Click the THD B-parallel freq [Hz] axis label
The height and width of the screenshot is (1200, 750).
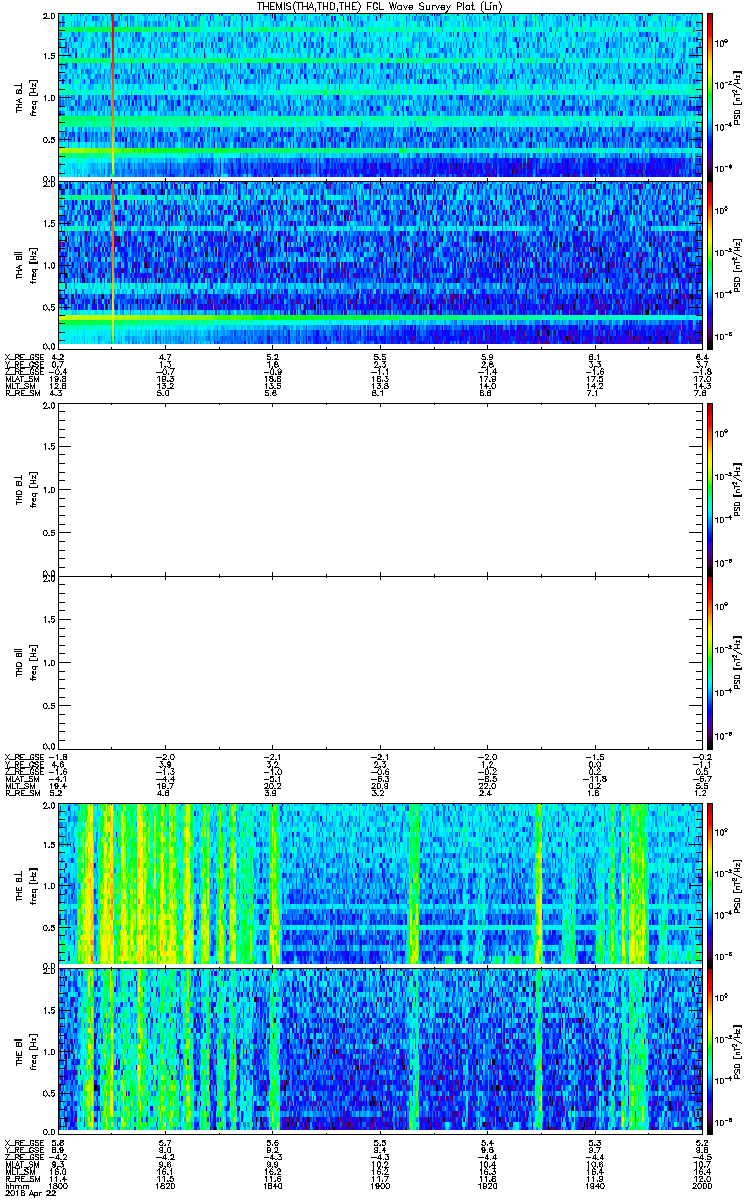(26, 662)
